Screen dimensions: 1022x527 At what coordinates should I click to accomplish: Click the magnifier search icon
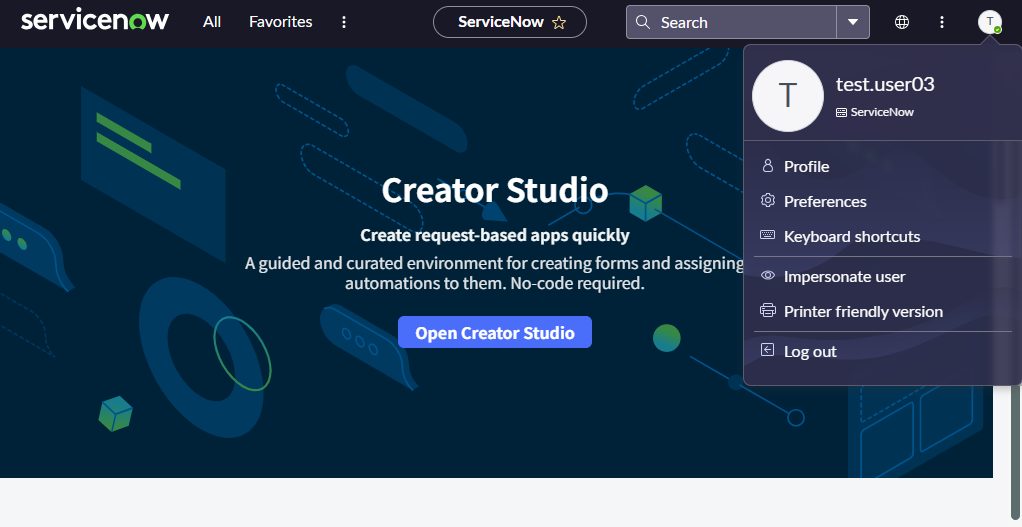click(643, 22)
